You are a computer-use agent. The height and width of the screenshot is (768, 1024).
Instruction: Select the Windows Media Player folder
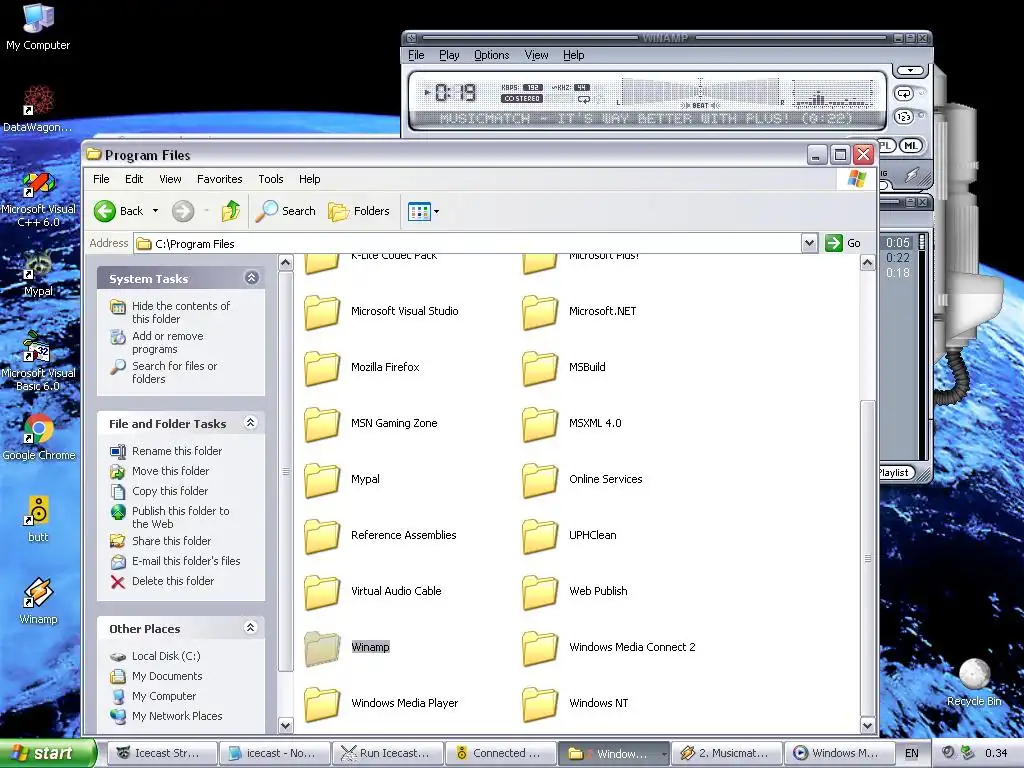click(x=381, y=703)
